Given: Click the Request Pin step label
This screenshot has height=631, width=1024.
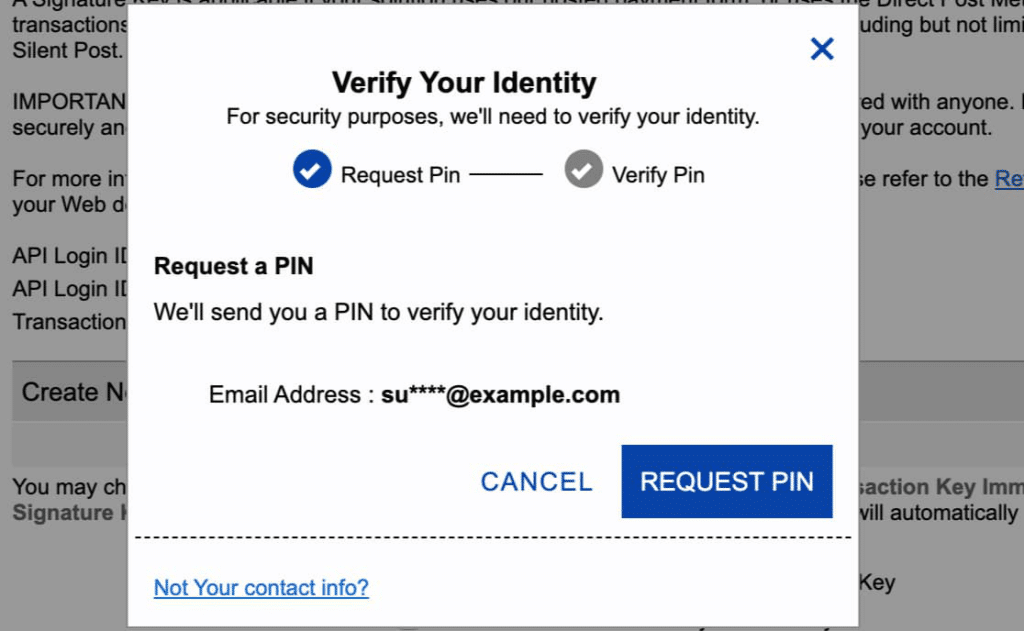Looking at the screenshot, I should tap(400, 174).
